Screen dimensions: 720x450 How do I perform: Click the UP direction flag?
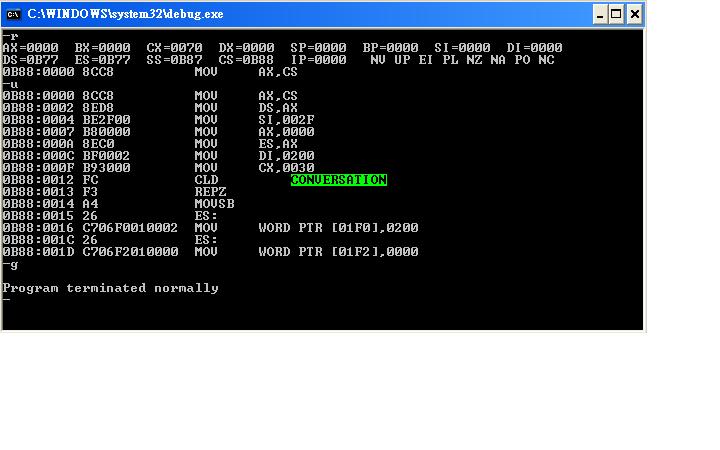402,60
